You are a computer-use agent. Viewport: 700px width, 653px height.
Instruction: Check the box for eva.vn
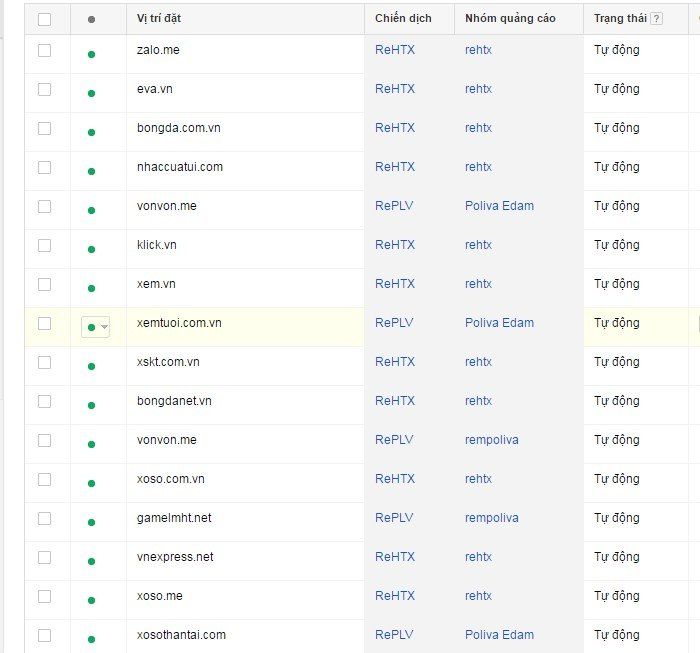coord(44,89)
